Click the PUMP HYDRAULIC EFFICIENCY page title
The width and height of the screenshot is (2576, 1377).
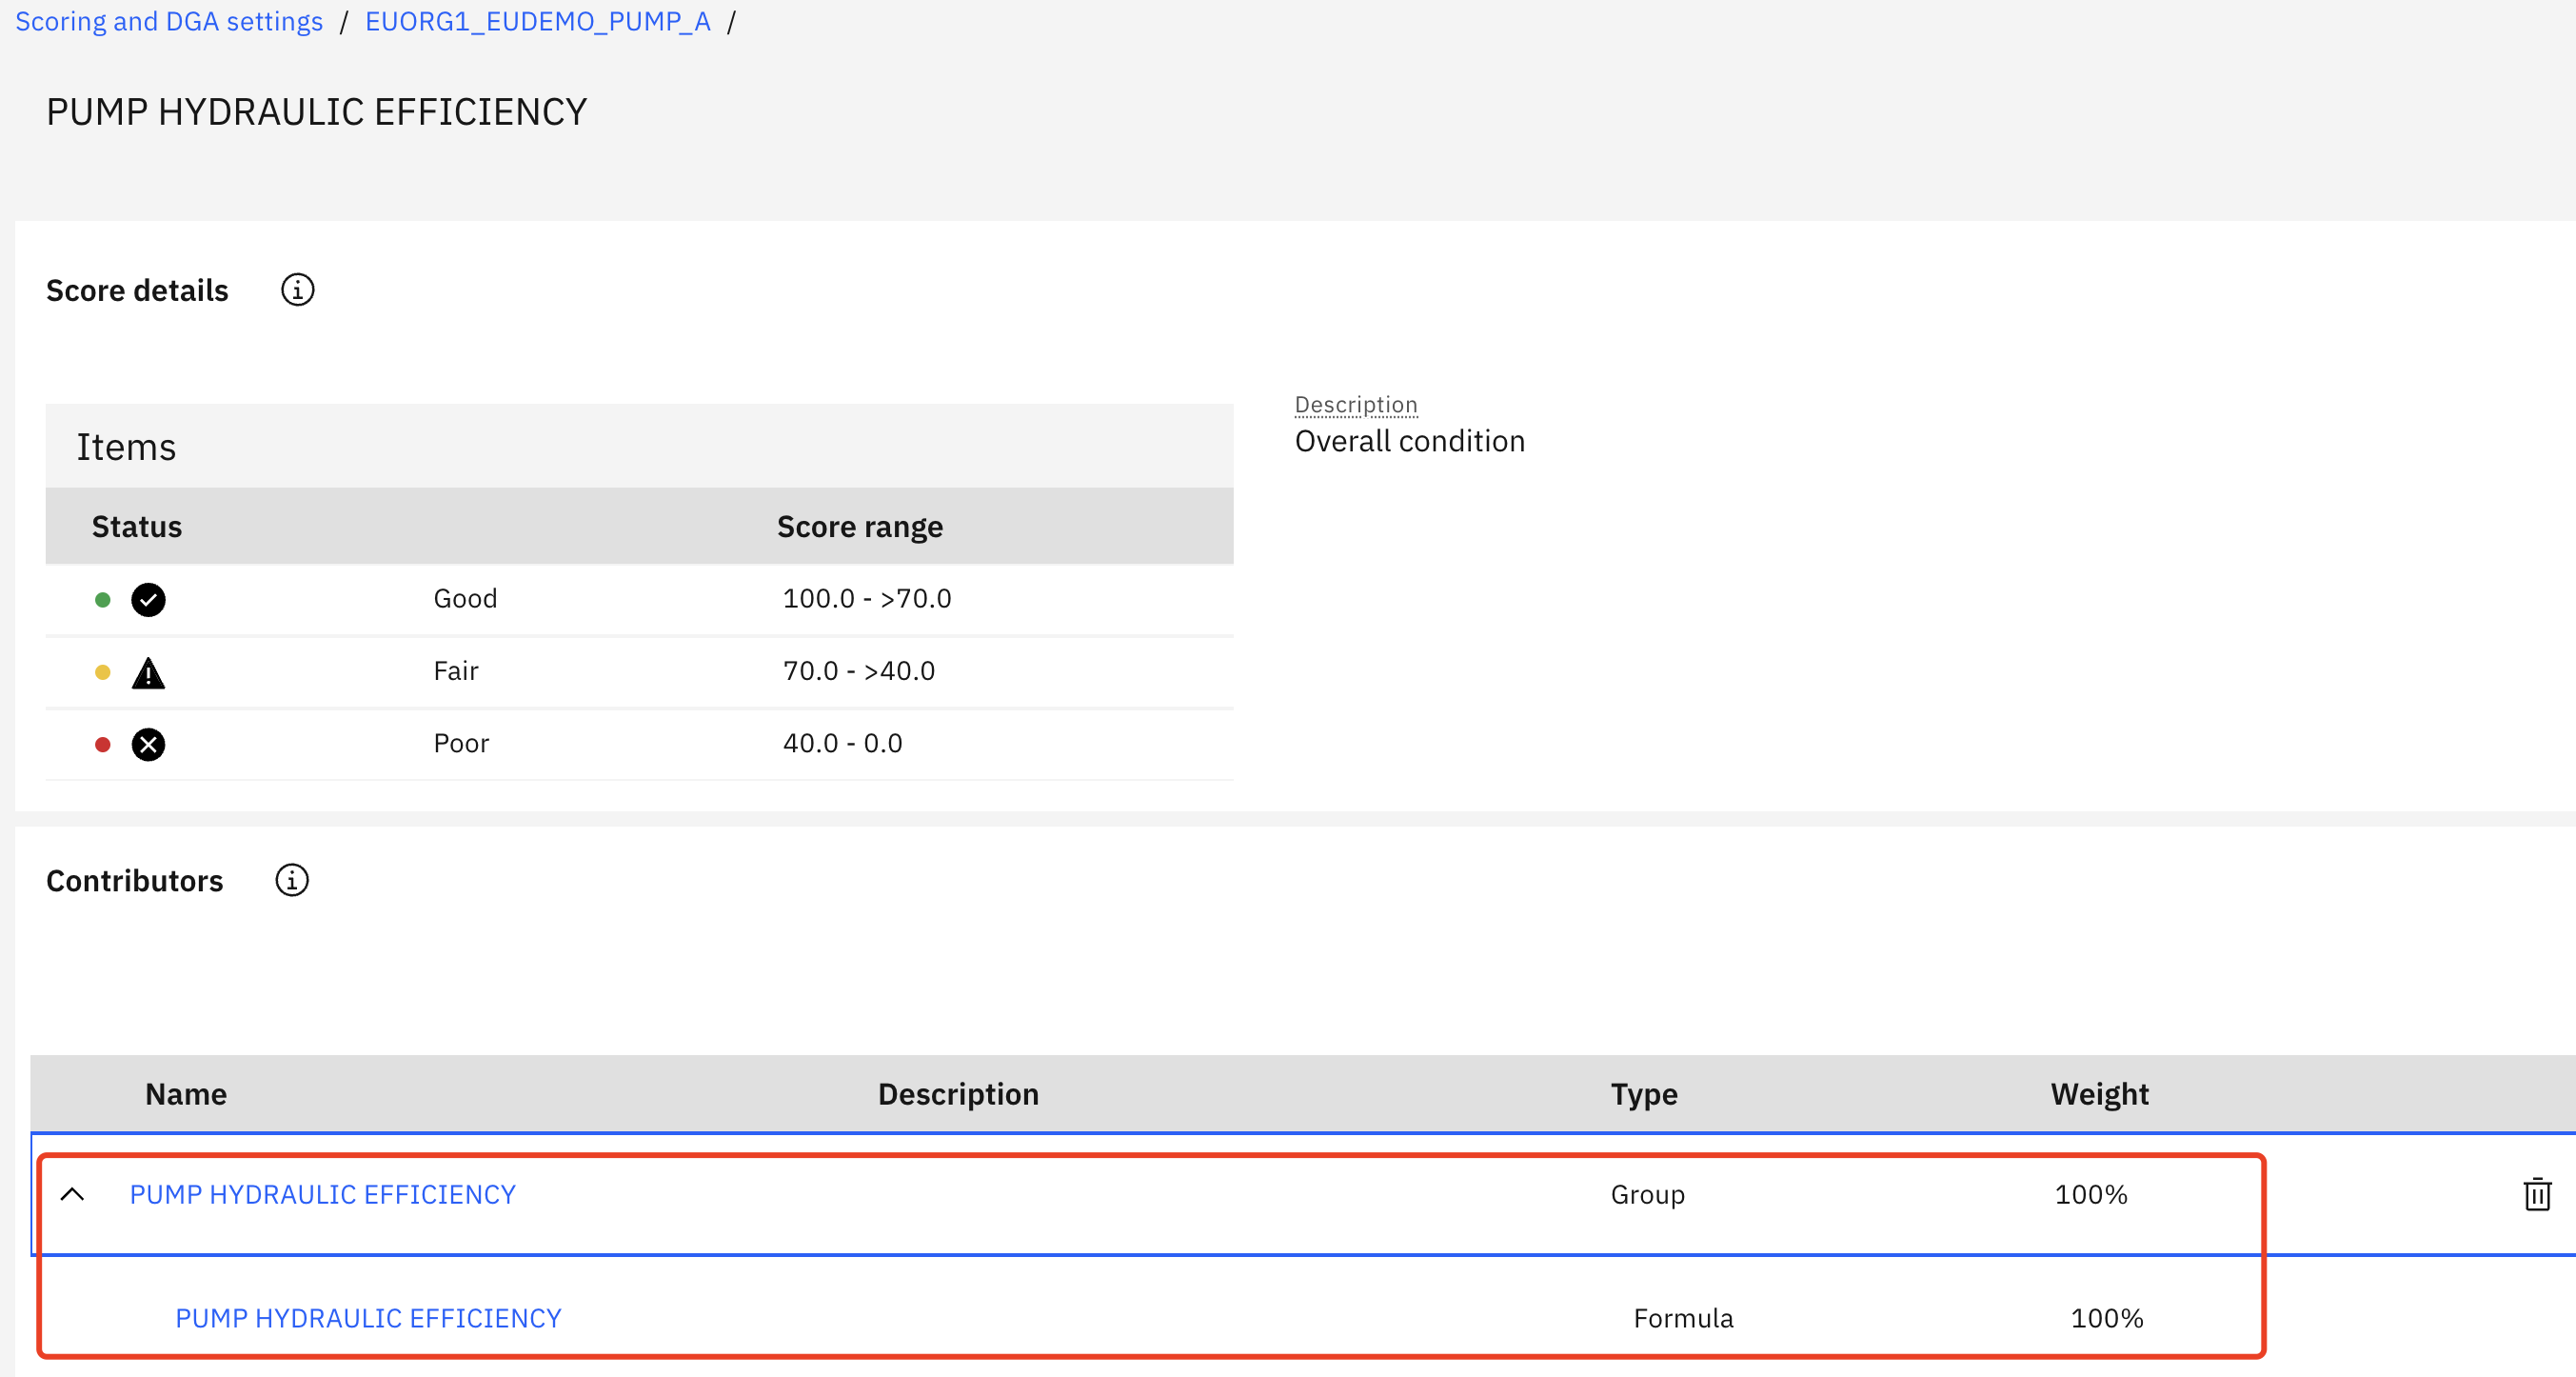(x=316, y=112)
